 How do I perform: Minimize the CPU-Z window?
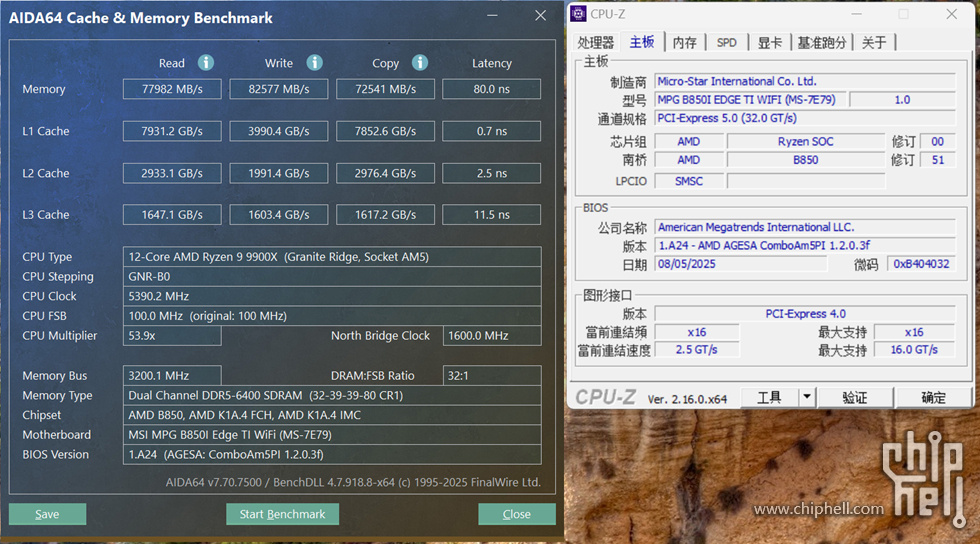[856, 14]
